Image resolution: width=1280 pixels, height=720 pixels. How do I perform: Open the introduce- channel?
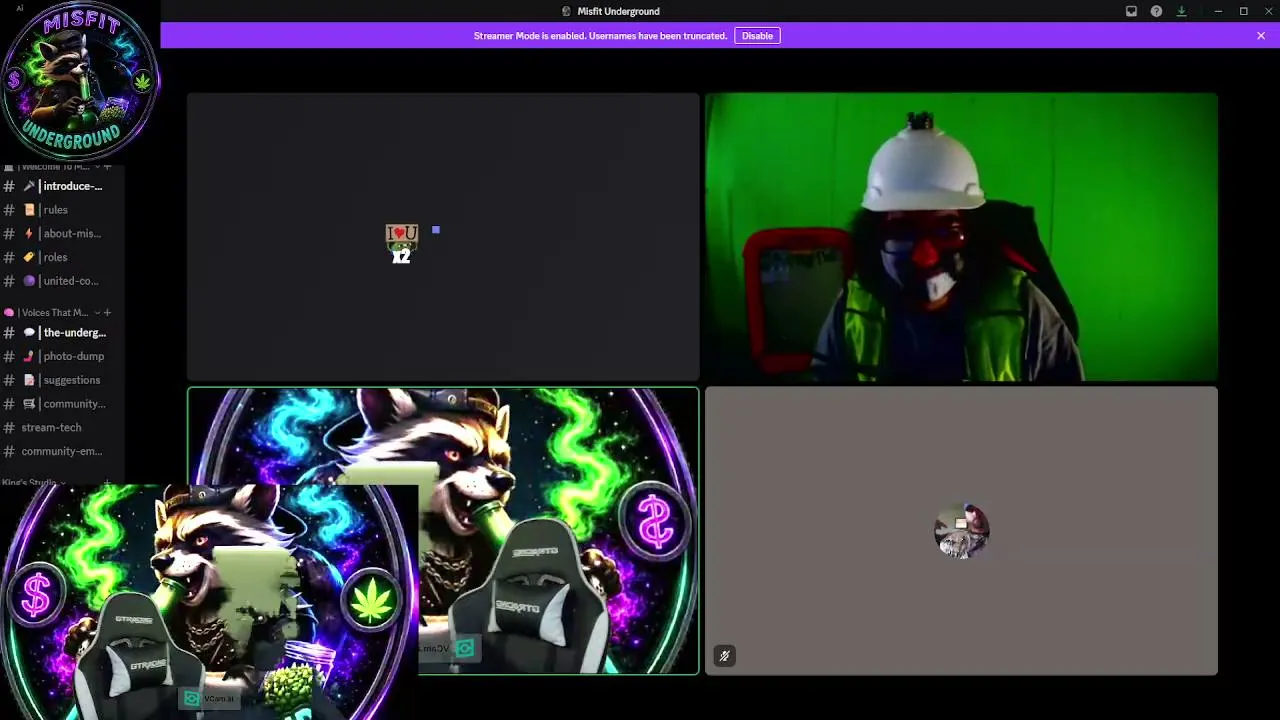pos(62,186)
